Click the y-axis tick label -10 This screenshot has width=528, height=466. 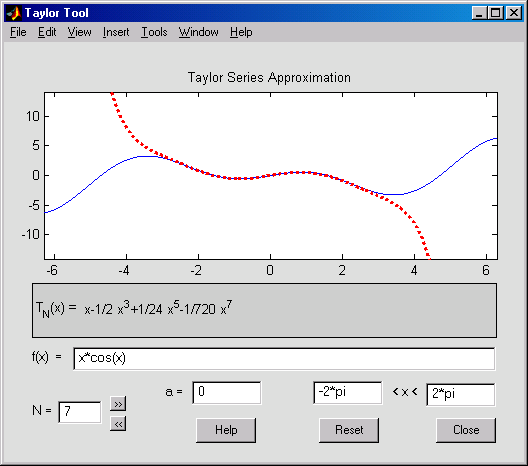coord(31,234)
